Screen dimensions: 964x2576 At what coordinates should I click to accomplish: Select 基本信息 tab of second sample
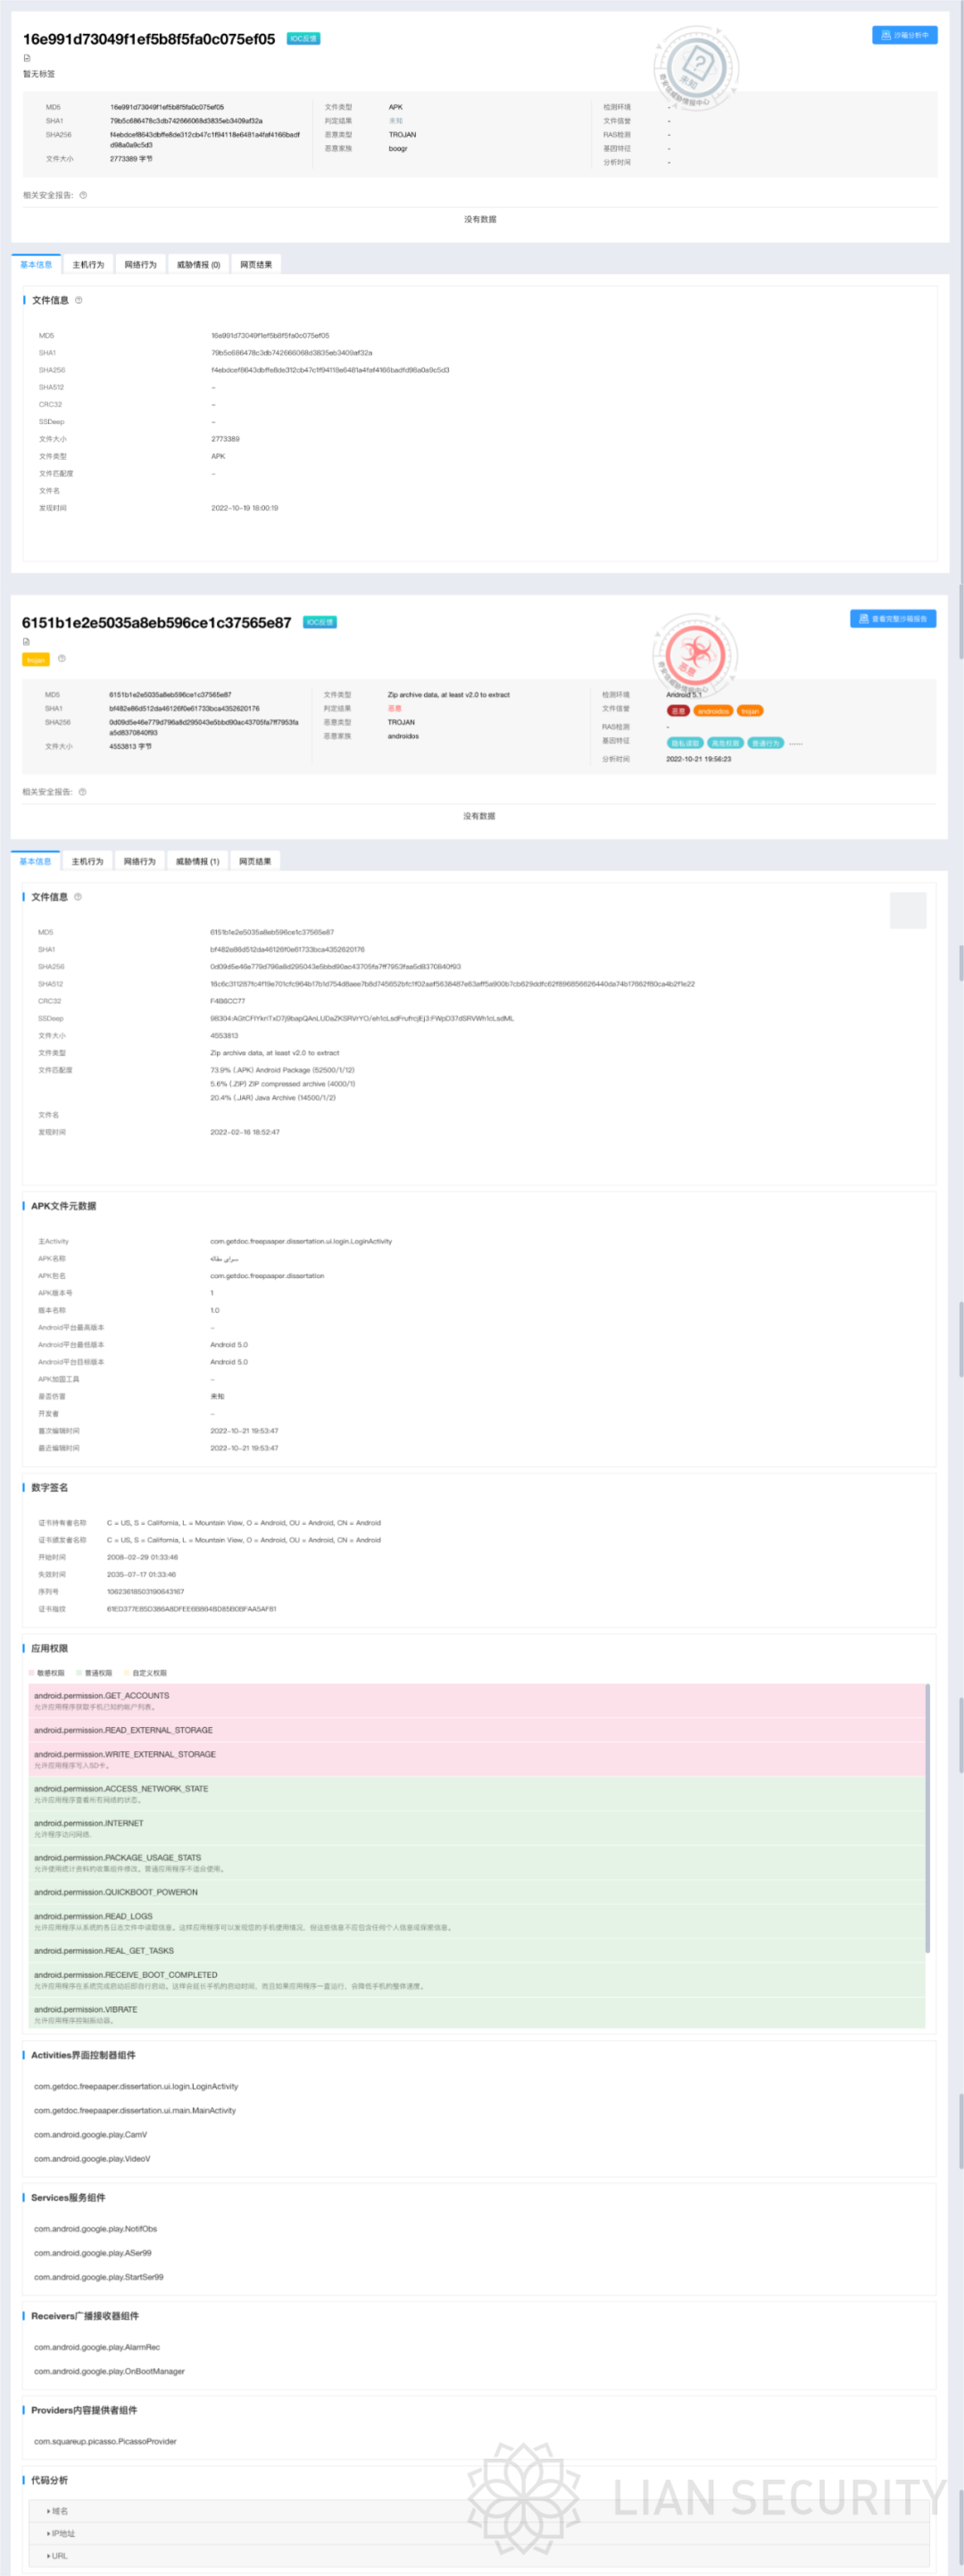(x=35, y=861)
